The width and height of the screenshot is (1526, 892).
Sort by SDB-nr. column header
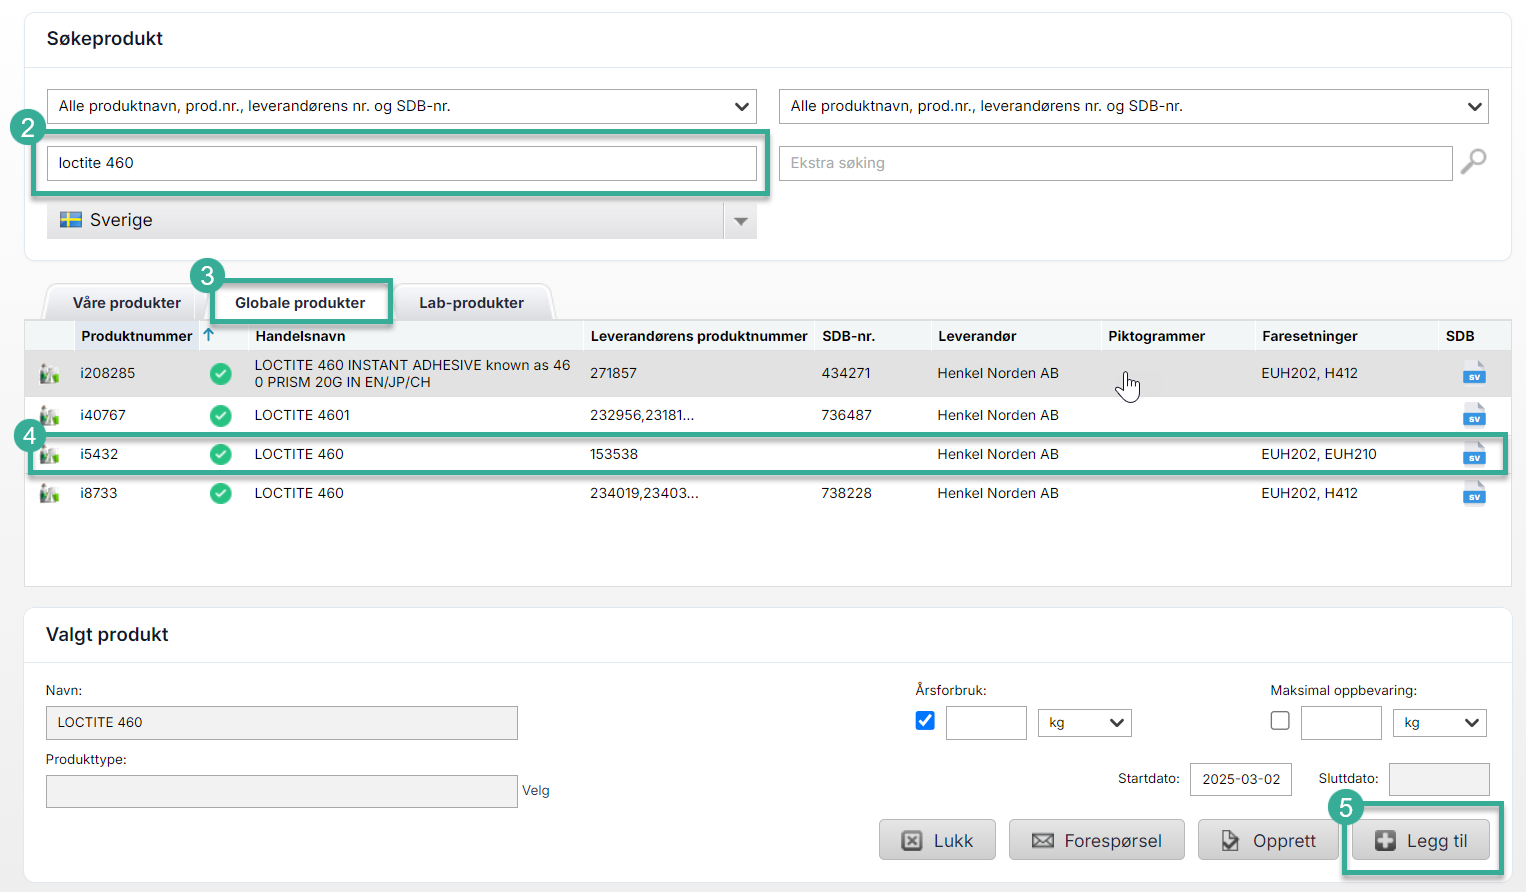848,336
